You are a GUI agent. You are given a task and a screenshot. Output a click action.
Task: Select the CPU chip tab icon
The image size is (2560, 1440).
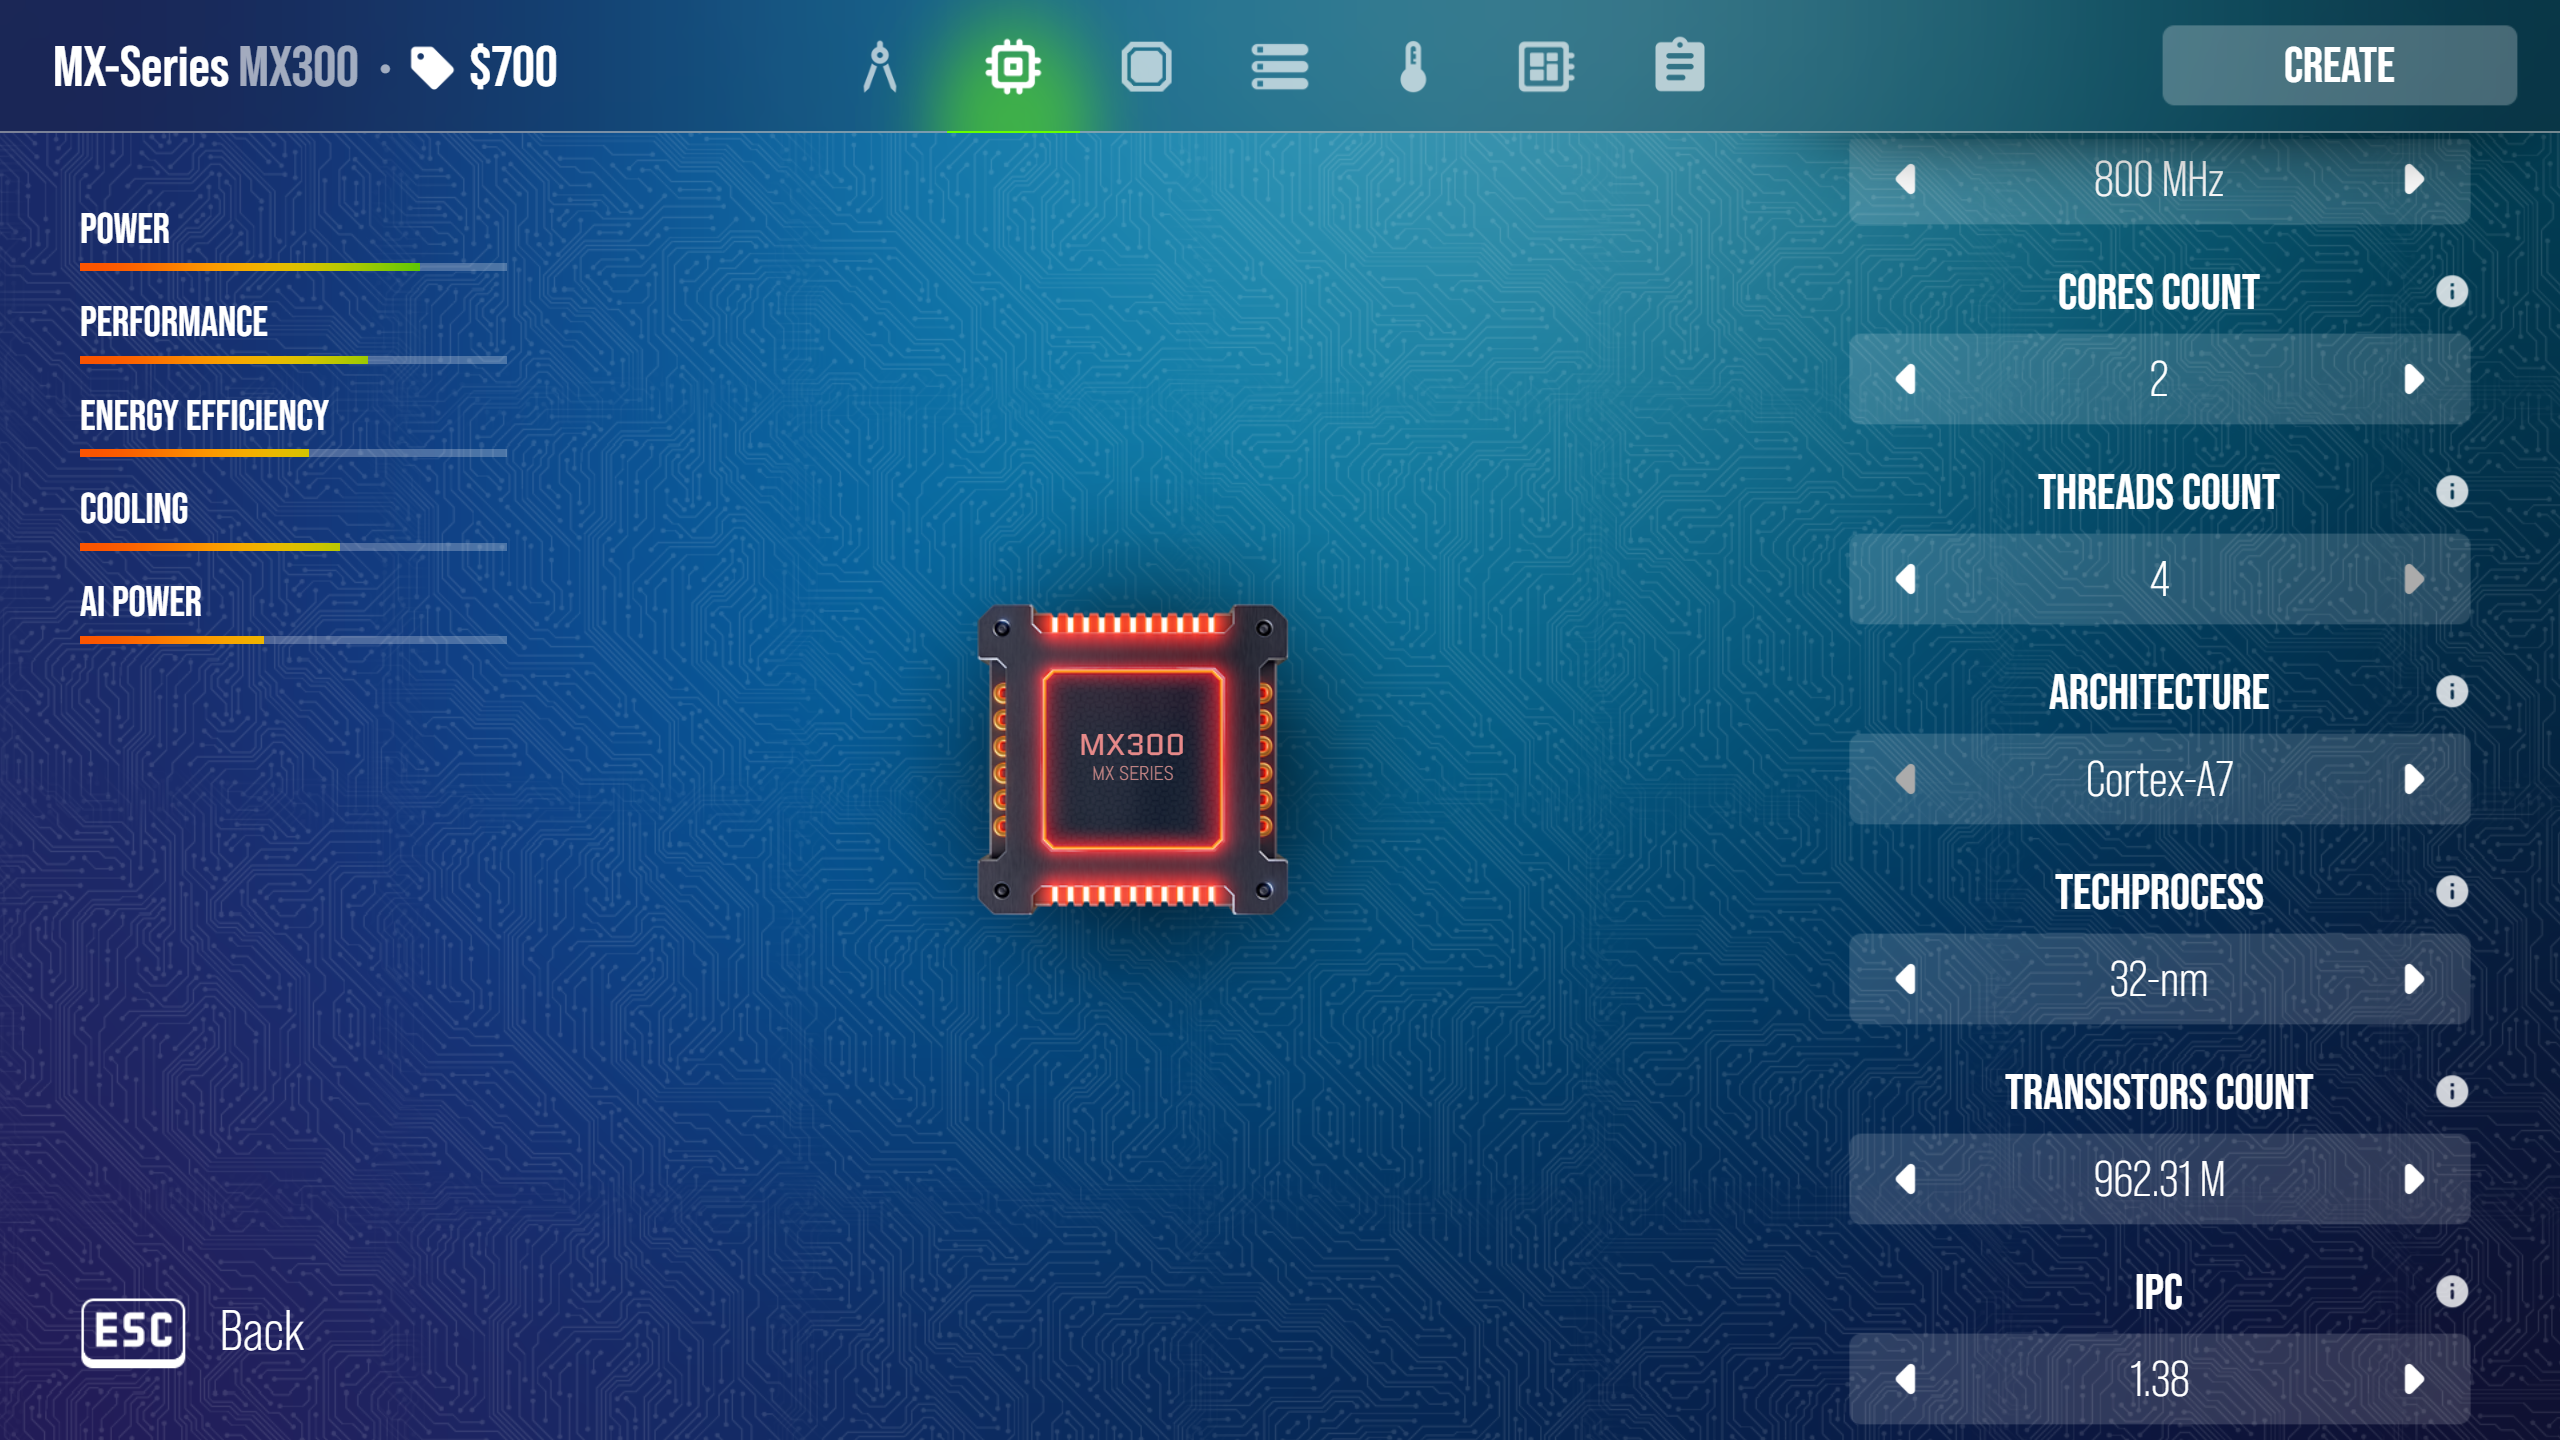[x=1013, y=67]
